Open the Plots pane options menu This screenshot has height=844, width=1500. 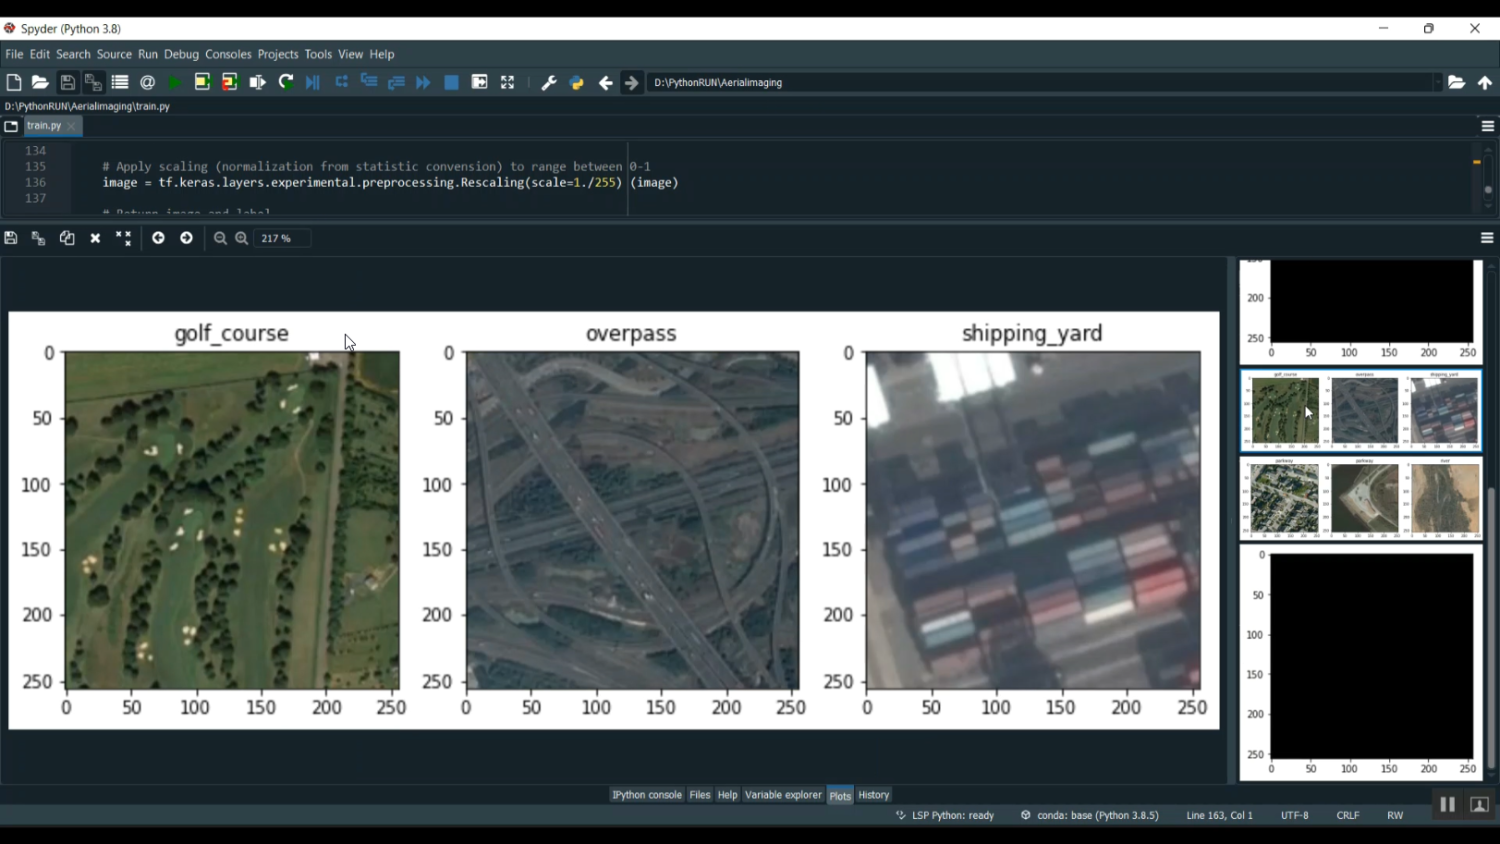1487,238
